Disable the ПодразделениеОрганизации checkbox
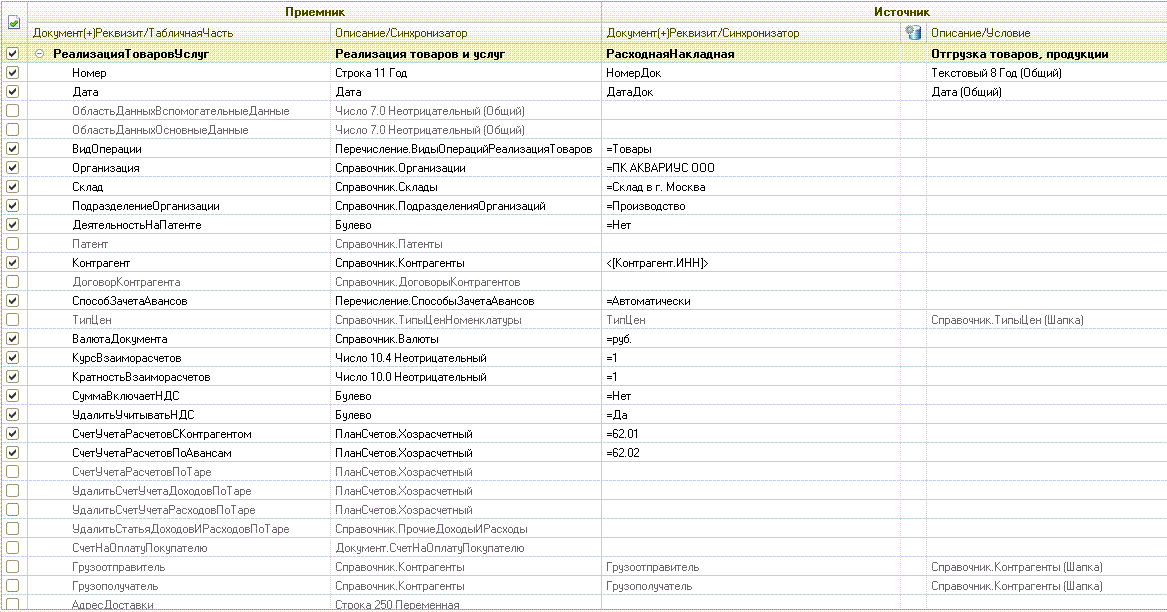The width and height of the screenshot is (1167, 612). [x=13, y=205]
